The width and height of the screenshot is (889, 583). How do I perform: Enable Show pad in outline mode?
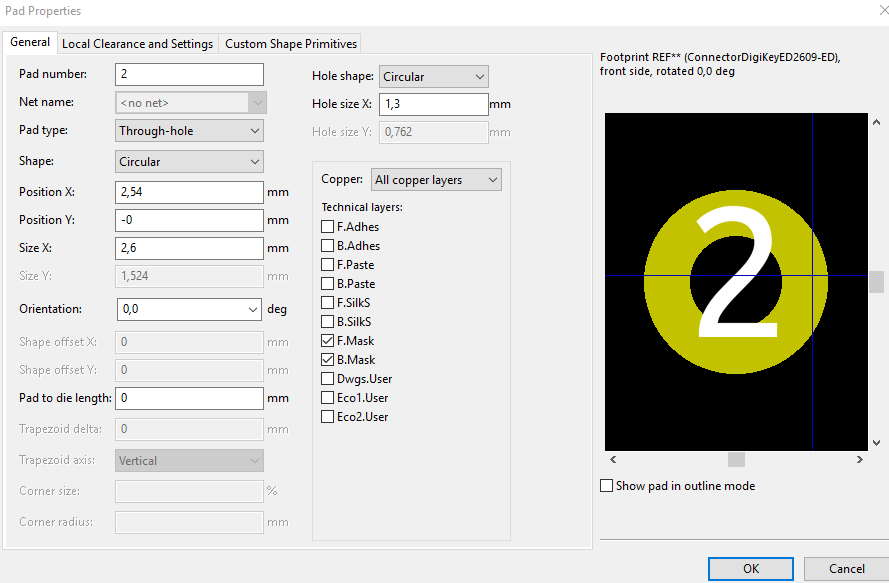coord(606,485)
